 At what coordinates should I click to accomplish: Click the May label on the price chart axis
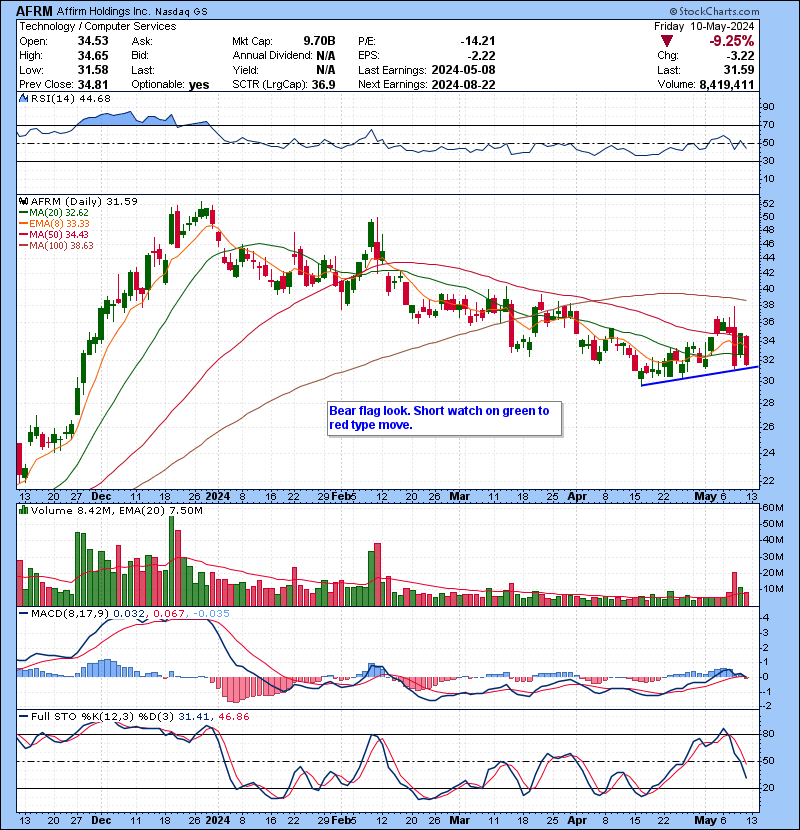pyautogui.click(x=706, y=497)
